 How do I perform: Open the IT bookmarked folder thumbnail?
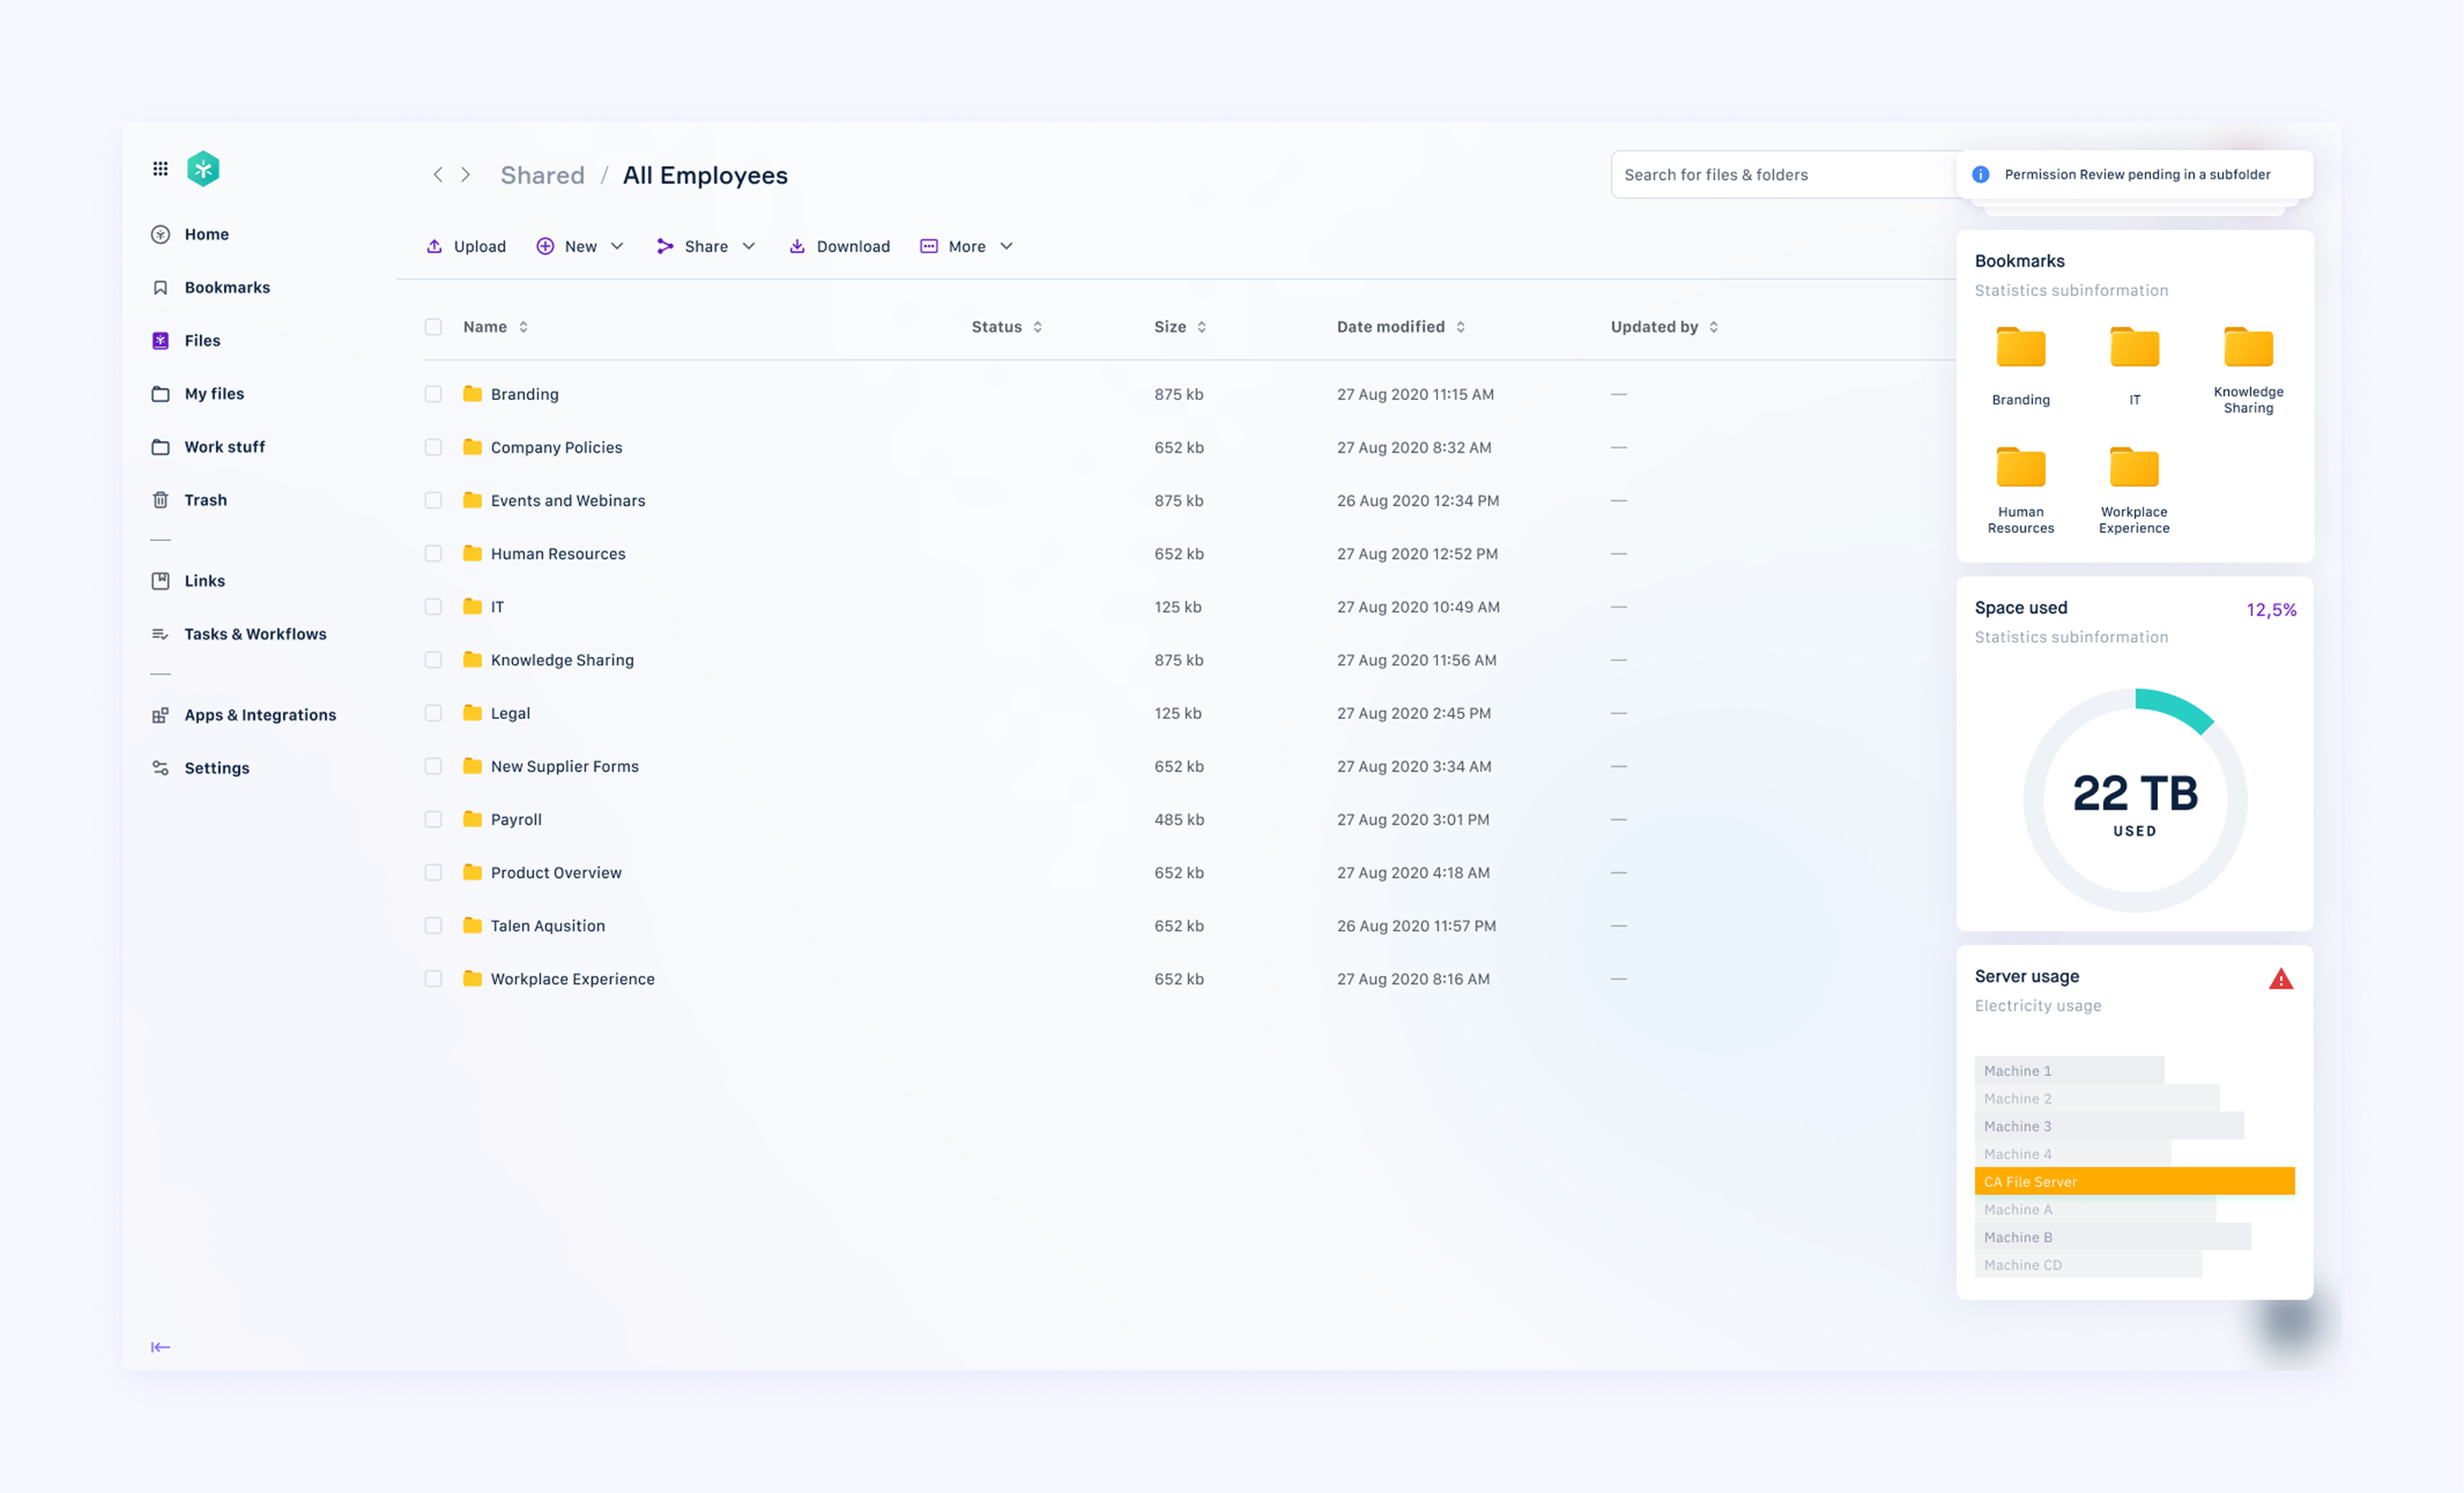click(x=2134, y=349)
